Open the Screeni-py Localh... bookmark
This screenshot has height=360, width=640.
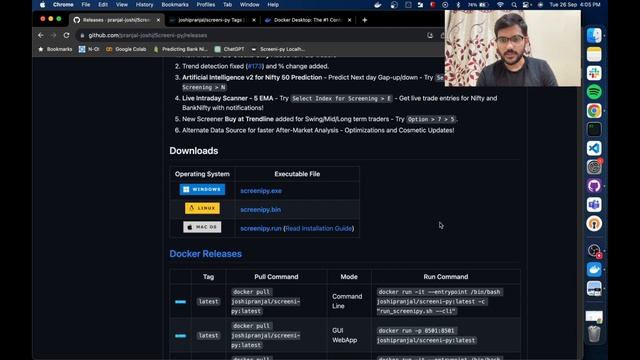click(x=278, y=49)
